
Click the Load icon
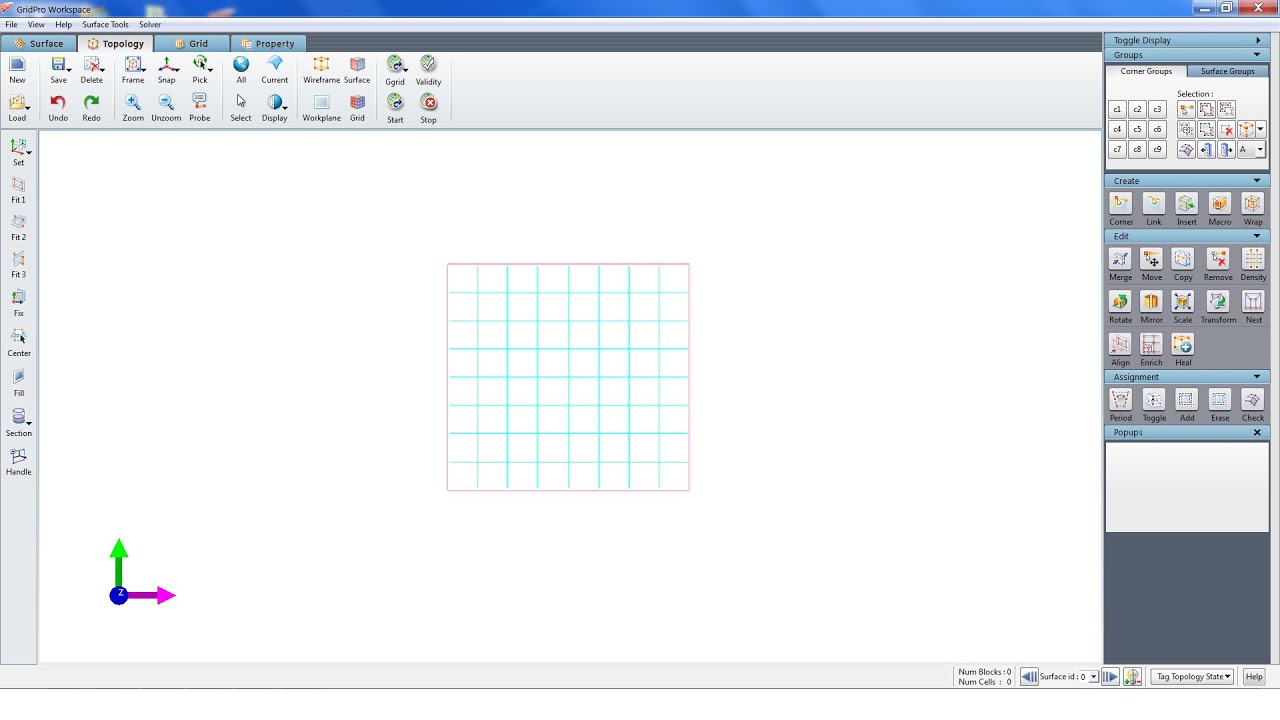(x=17, y=102)
